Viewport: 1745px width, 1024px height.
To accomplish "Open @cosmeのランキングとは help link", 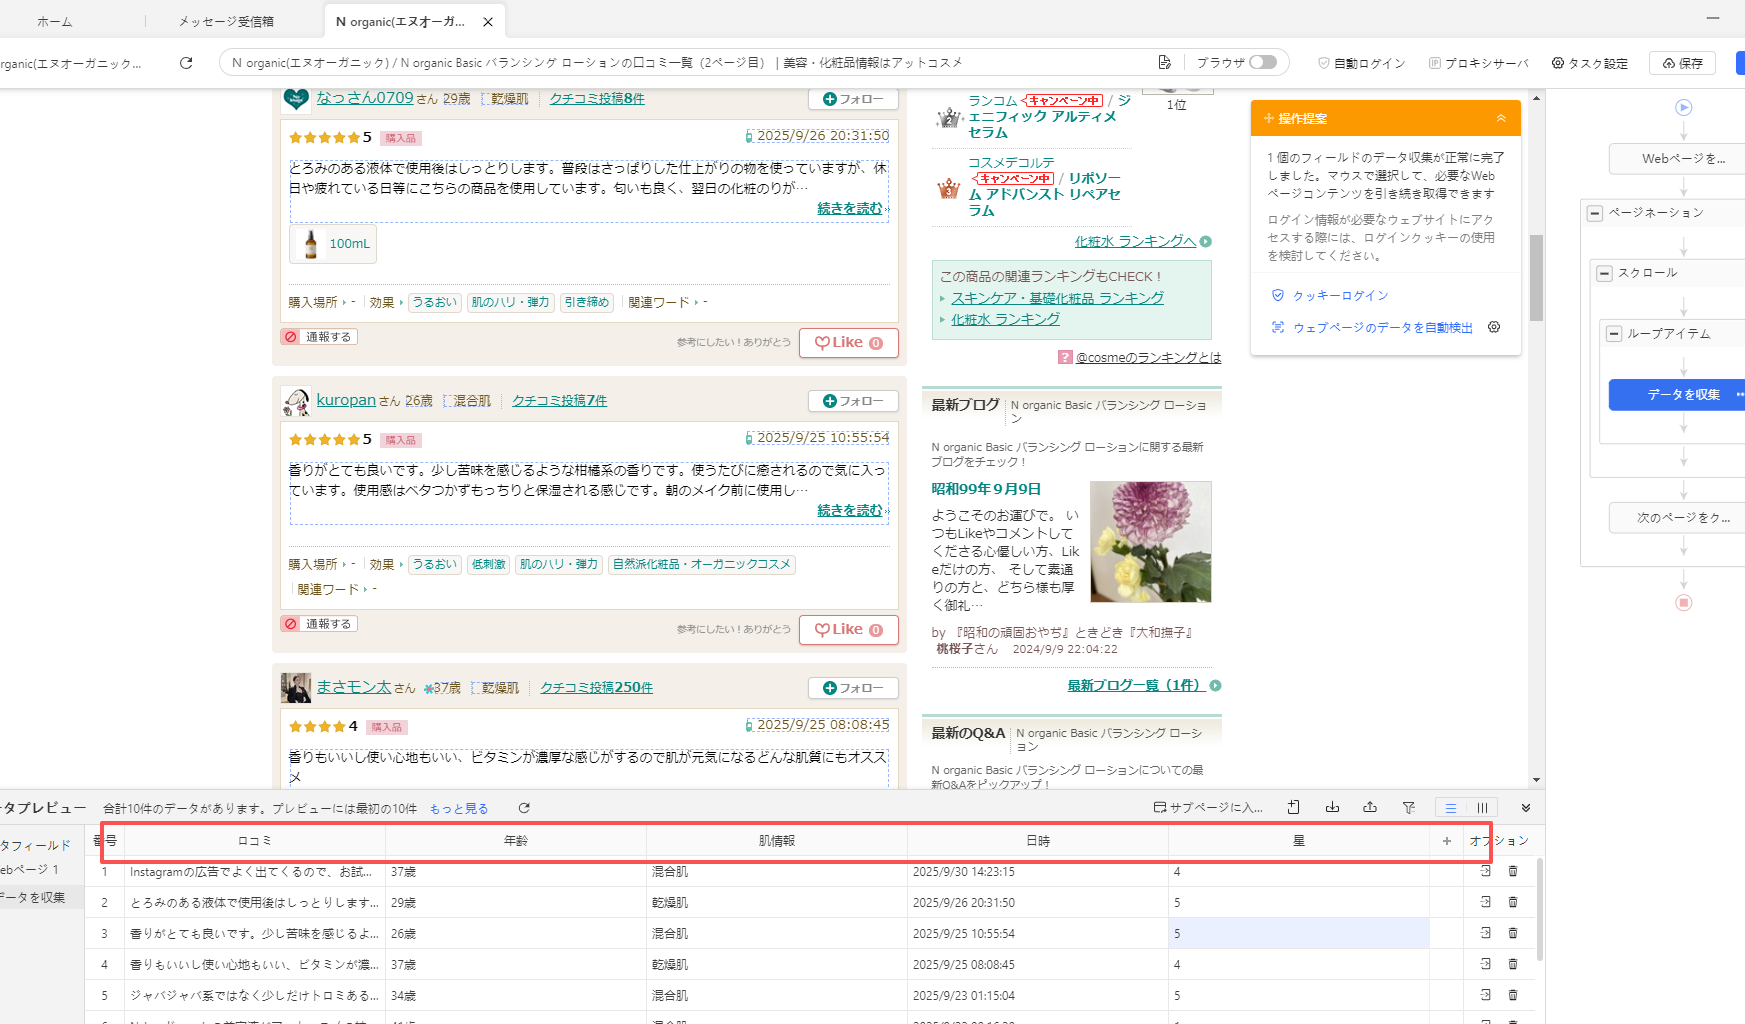I will pyautogui.click(x=1148, y=358).
